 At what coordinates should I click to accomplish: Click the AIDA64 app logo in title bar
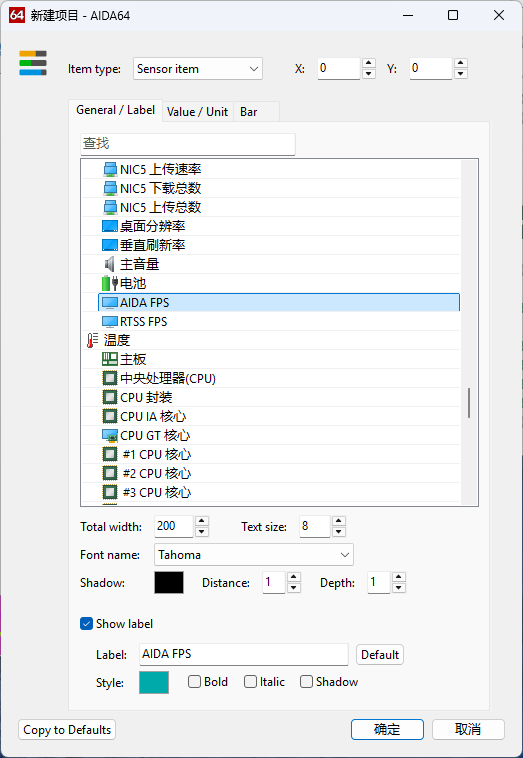tap(17, 15)
